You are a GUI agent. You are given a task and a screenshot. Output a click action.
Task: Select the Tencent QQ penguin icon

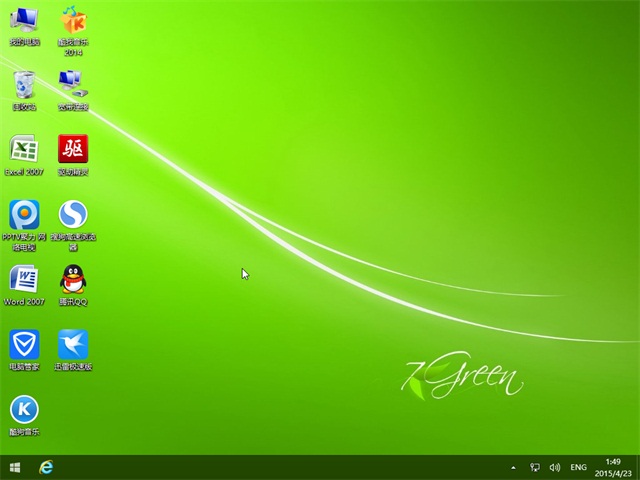coord(73,279)
